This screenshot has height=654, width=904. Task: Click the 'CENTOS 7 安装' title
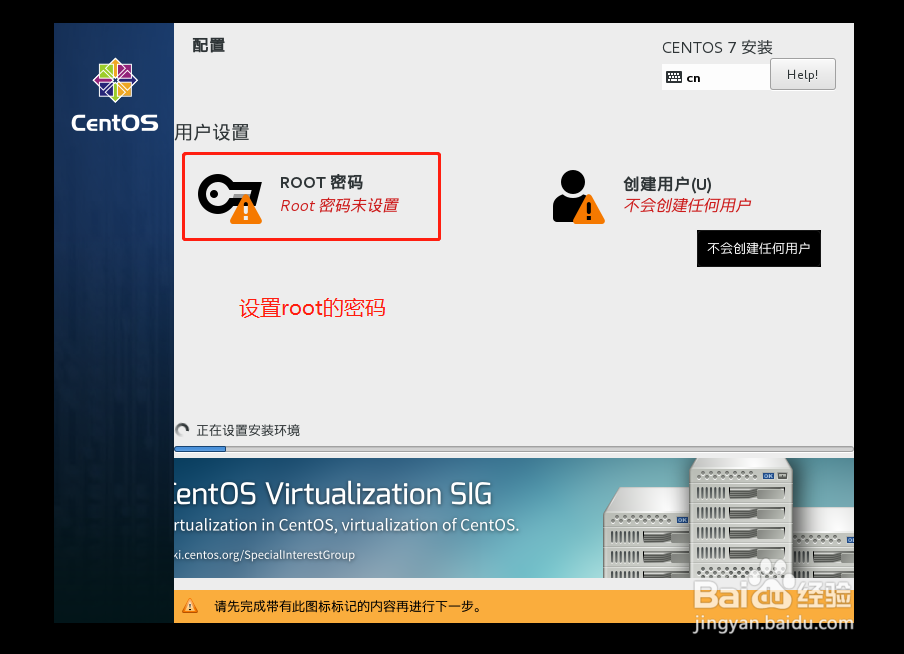(717, 47)
